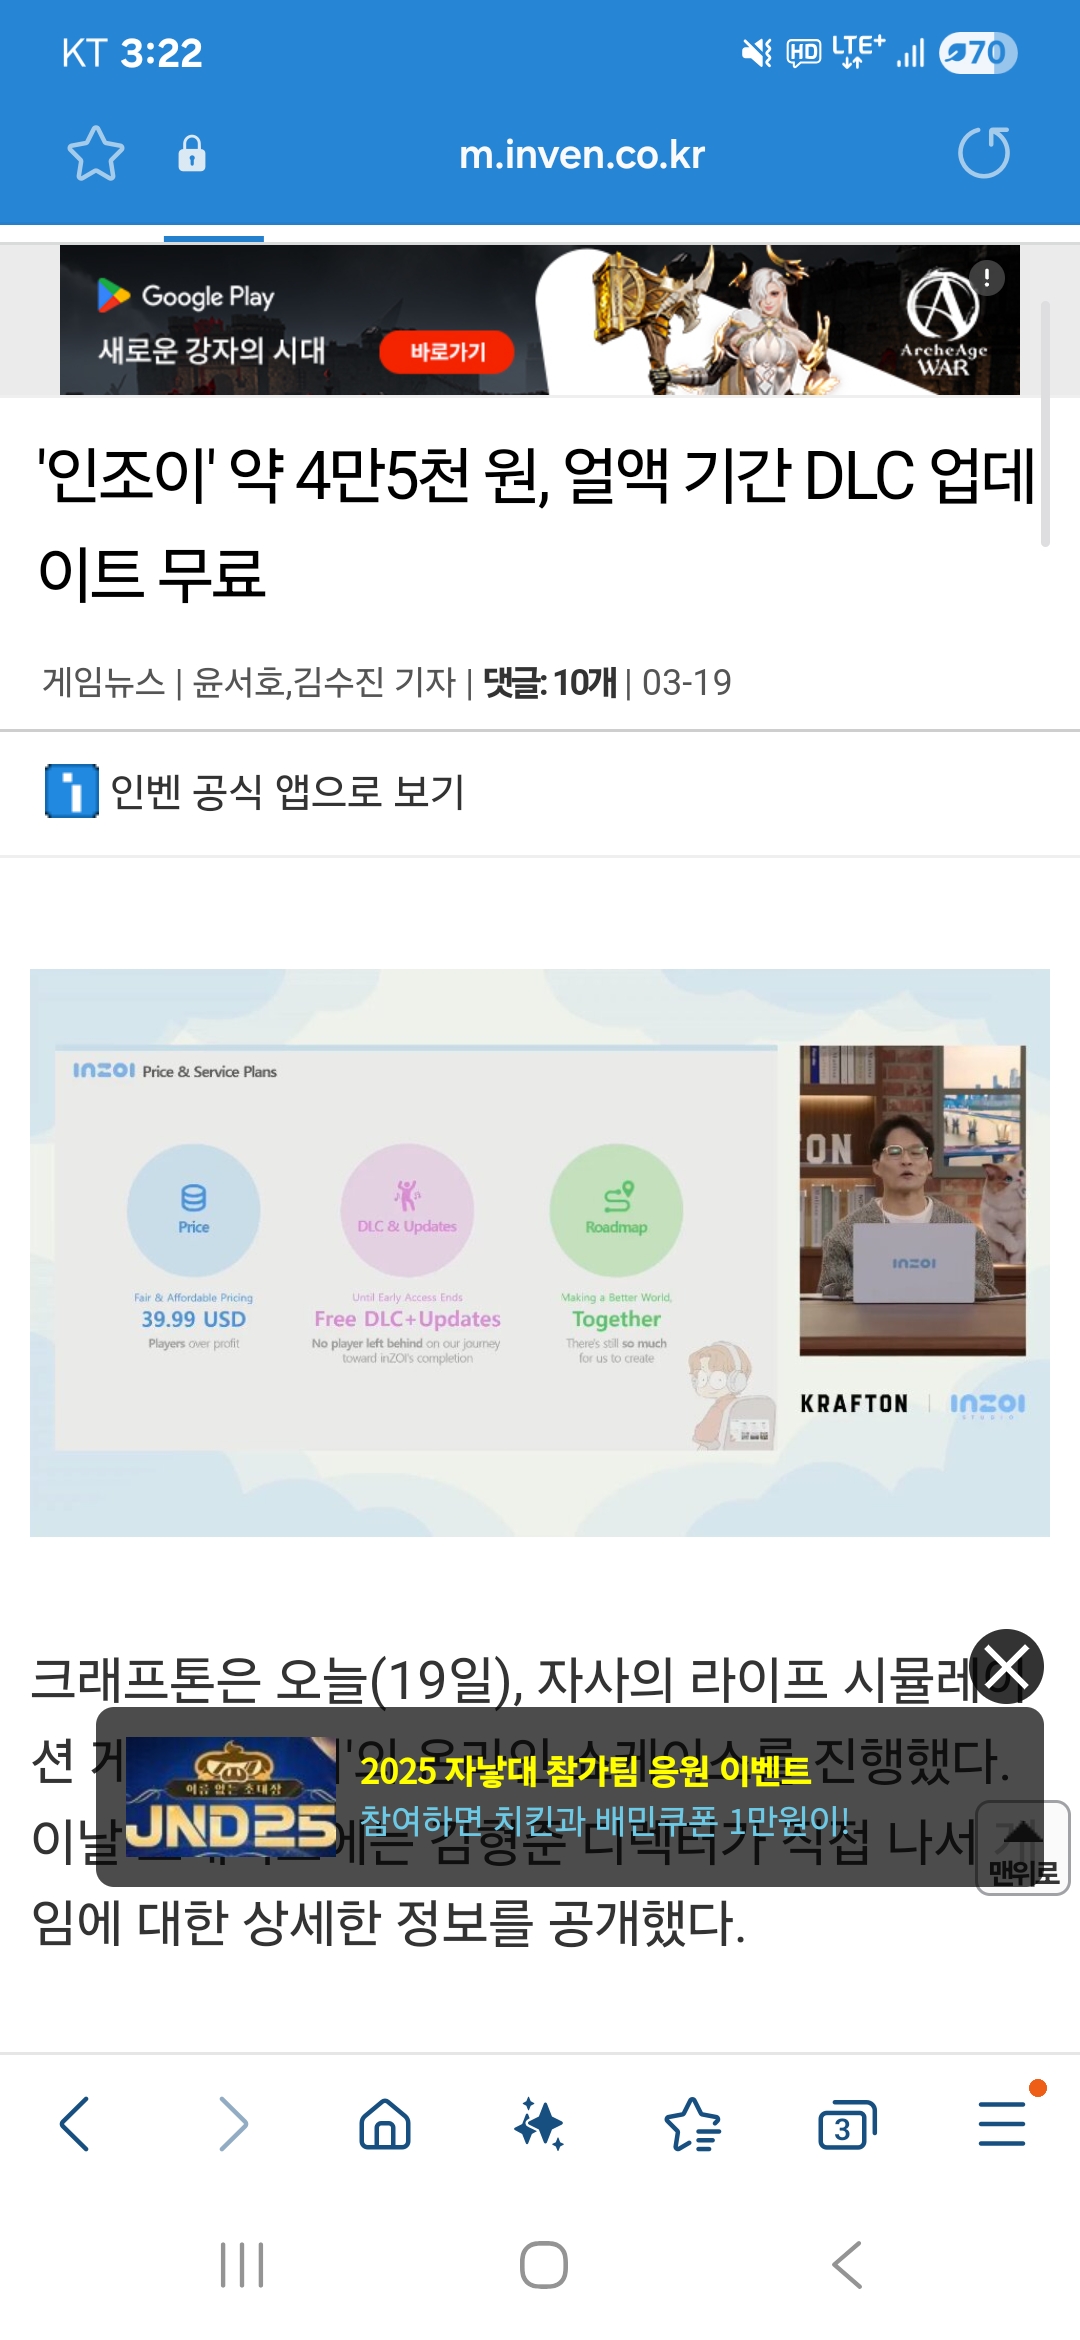1080x2340 pixels.
Task: Open the inZOI price plans image
Action: 540,1252
